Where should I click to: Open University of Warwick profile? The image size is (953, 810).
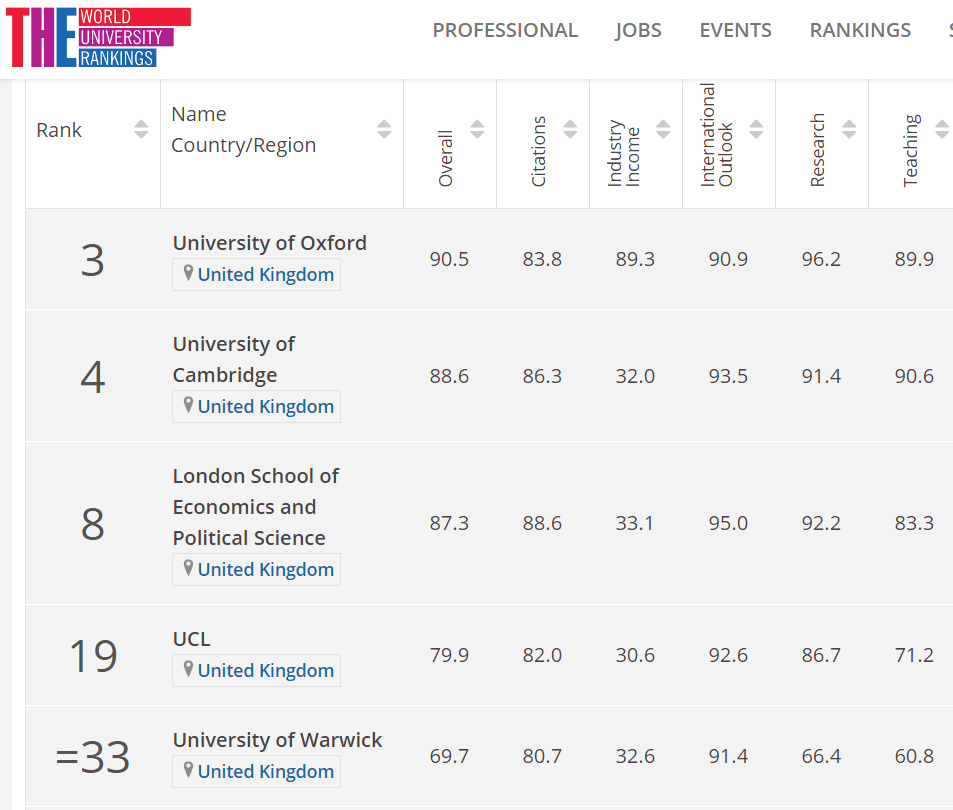pyautogui.click(x=277, y=740)
